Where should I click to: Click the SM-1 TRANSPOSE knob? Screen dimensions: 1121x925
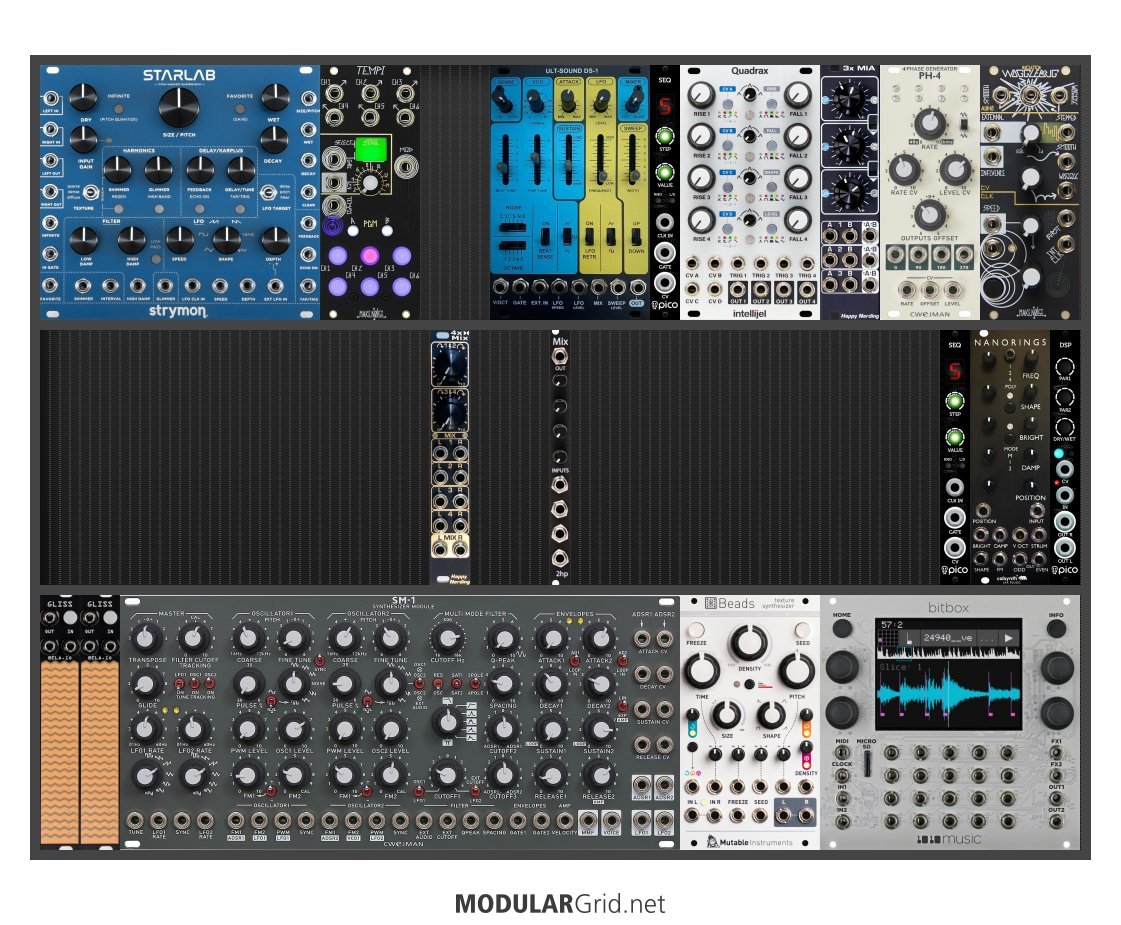coord(145,638)
